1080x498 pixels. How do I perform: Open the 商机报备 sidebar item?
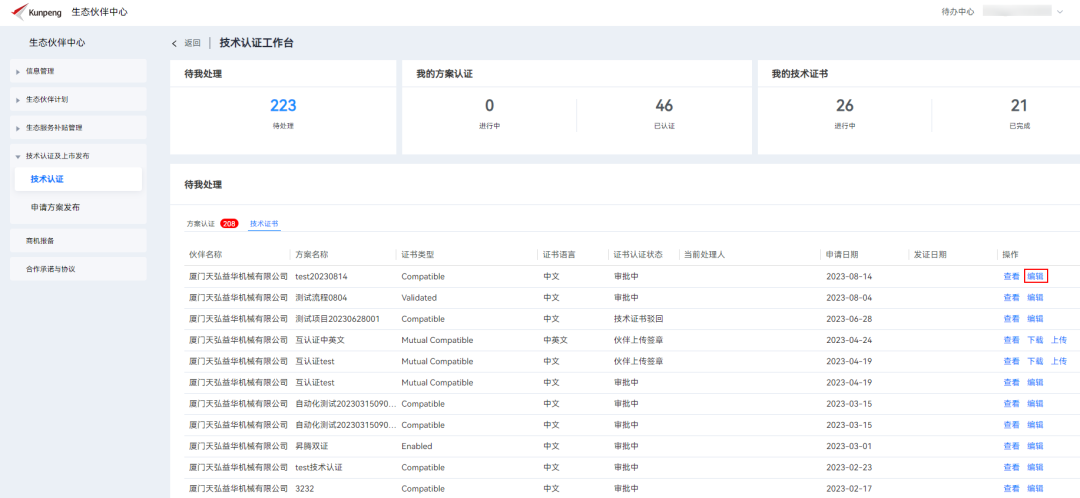(x=78, y=240)
